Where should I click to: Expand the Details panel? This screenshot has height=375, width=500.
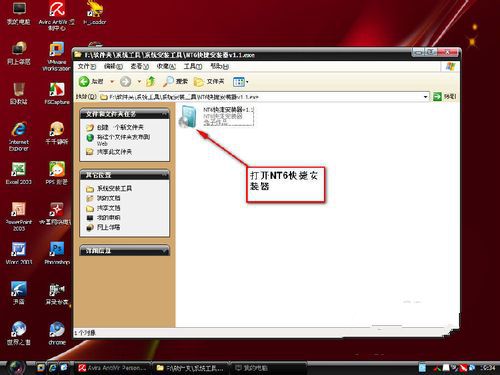coord(164,251)
